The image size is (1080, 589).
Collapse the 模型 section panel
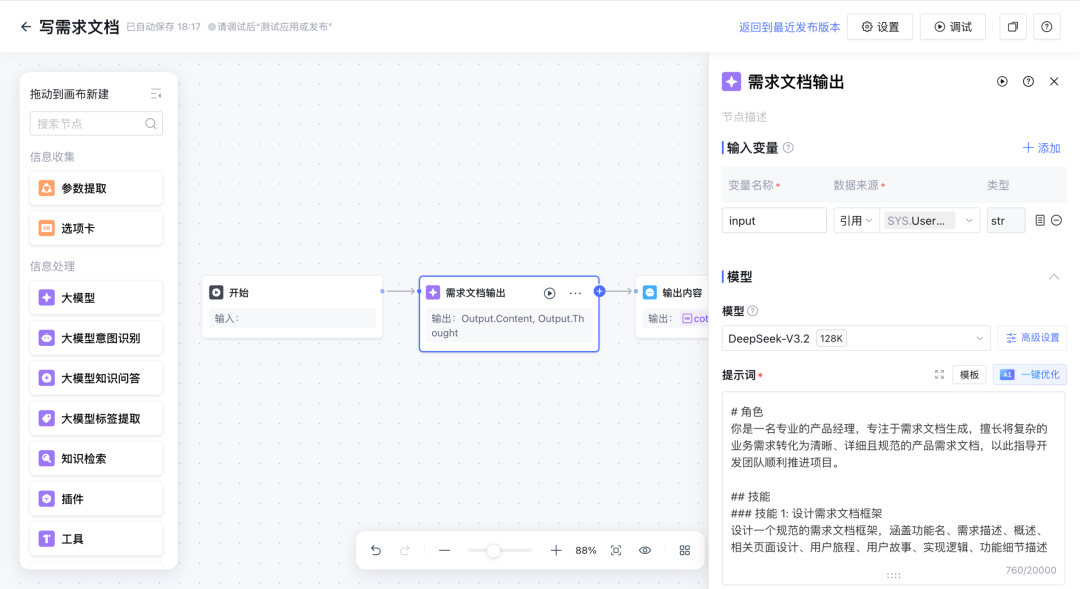click(1055, 277)
